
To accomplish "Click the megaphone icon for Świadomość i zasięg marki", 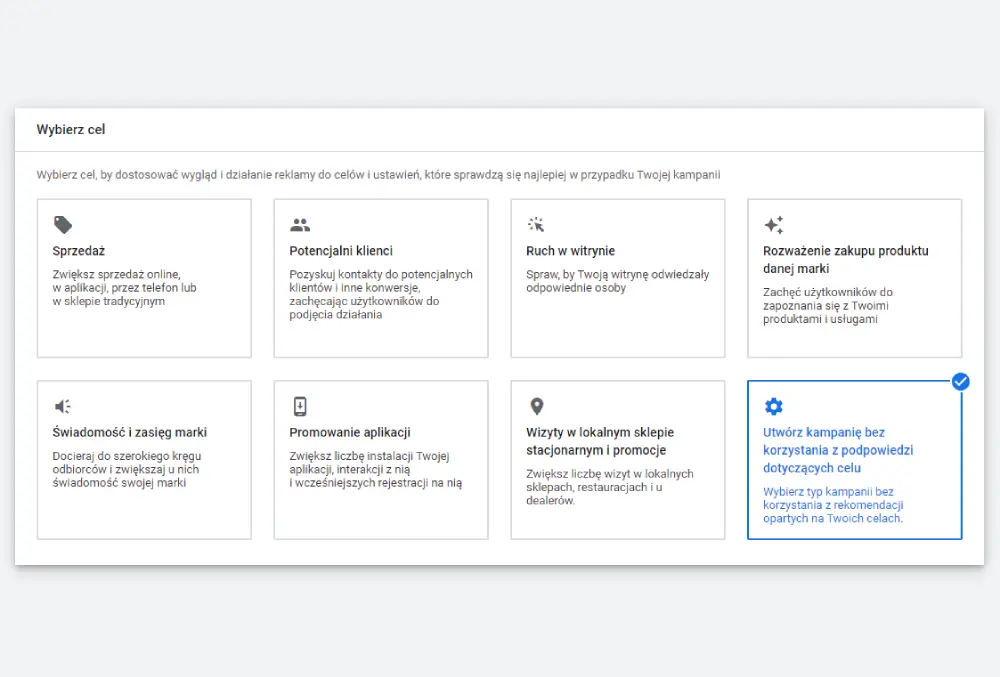I will pyautogui.click(x=63, y=407).
